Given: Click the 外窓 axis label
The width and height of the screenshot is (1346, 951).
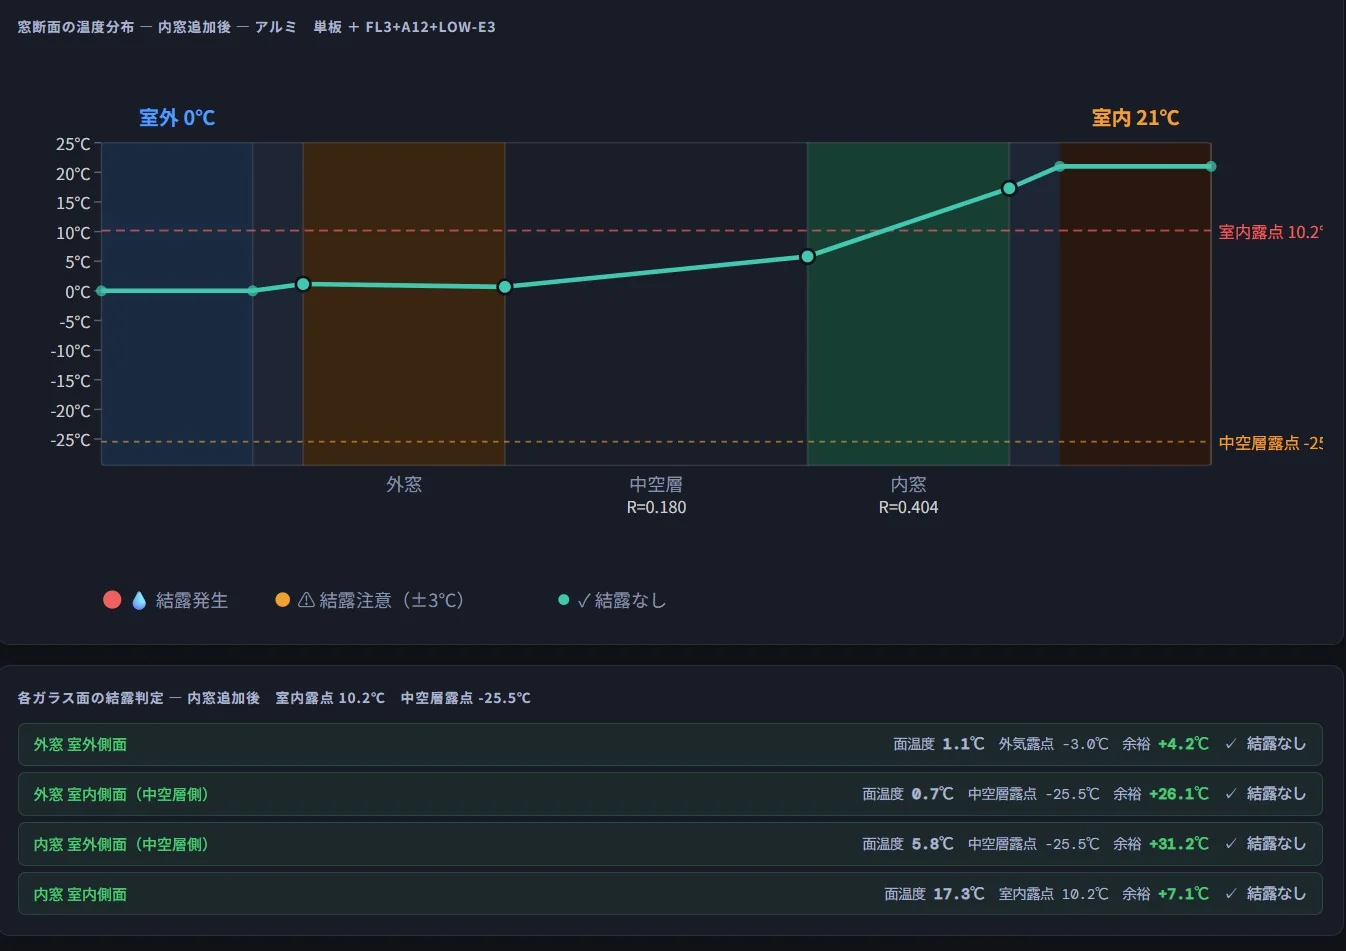Looking at the screenshot, I should click(x=404, y=484).
